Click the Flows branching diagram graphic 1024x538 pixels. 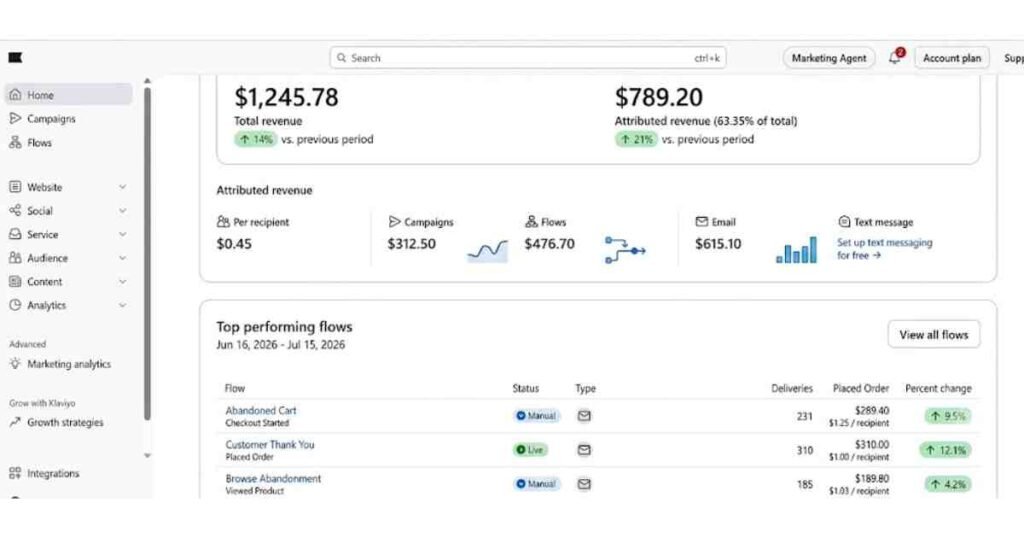pos(625,251)
